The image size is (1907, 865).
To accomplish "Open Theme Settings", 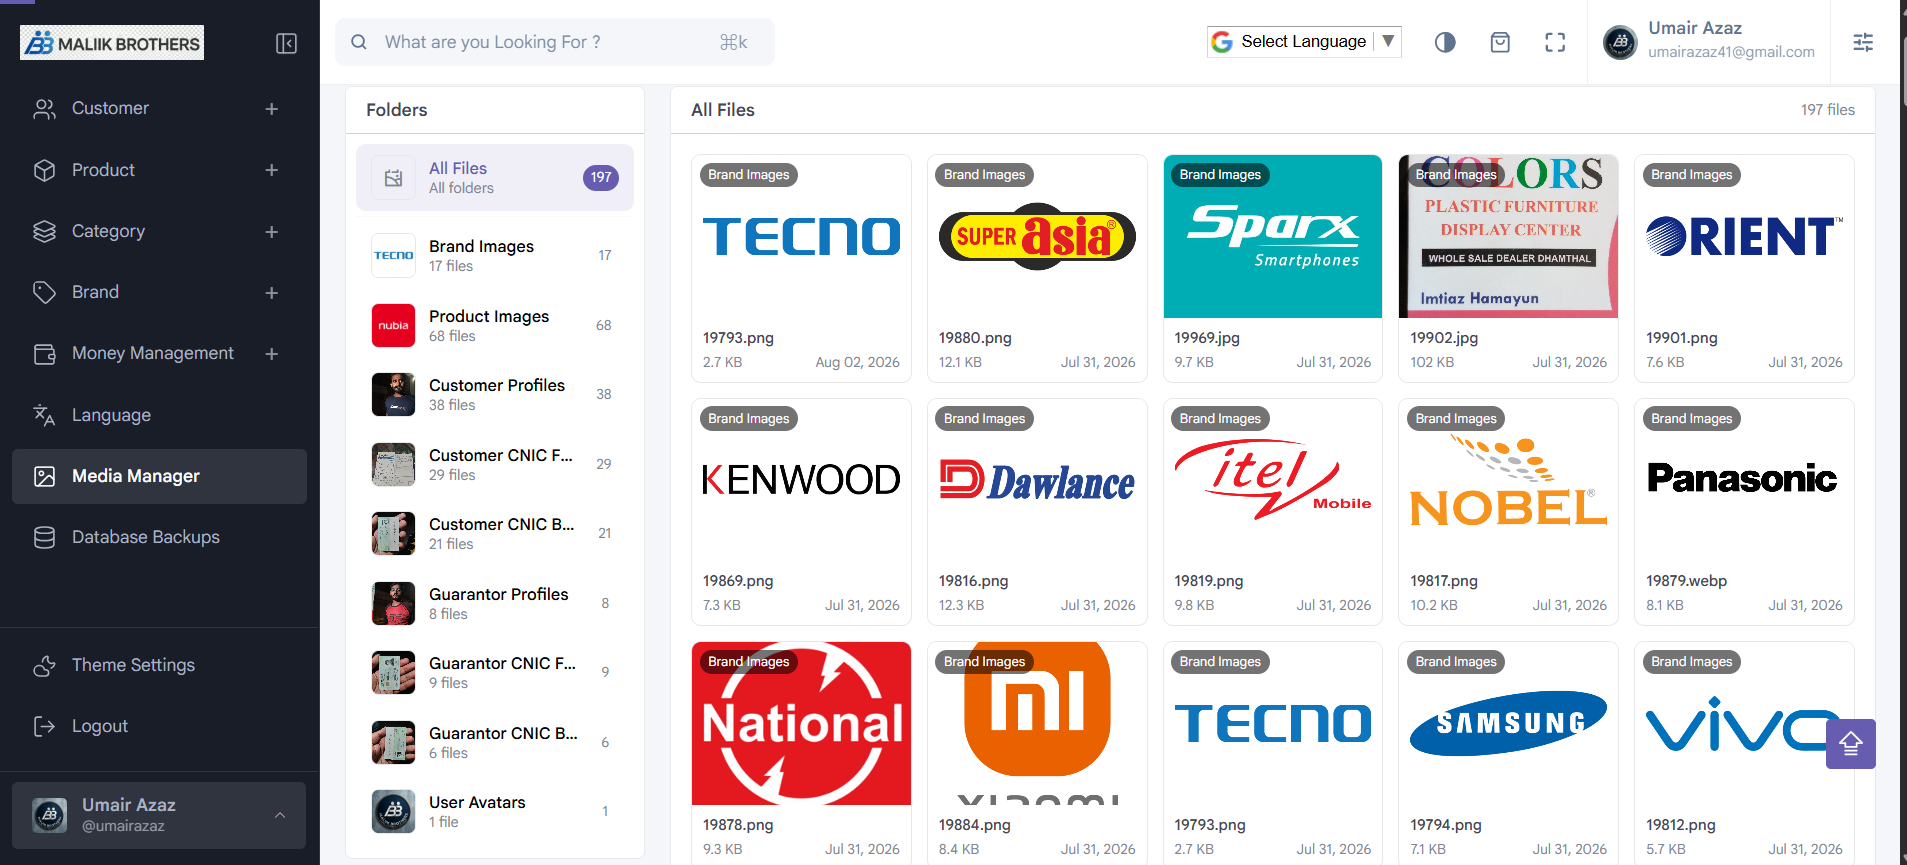I will tap(160, 666).
